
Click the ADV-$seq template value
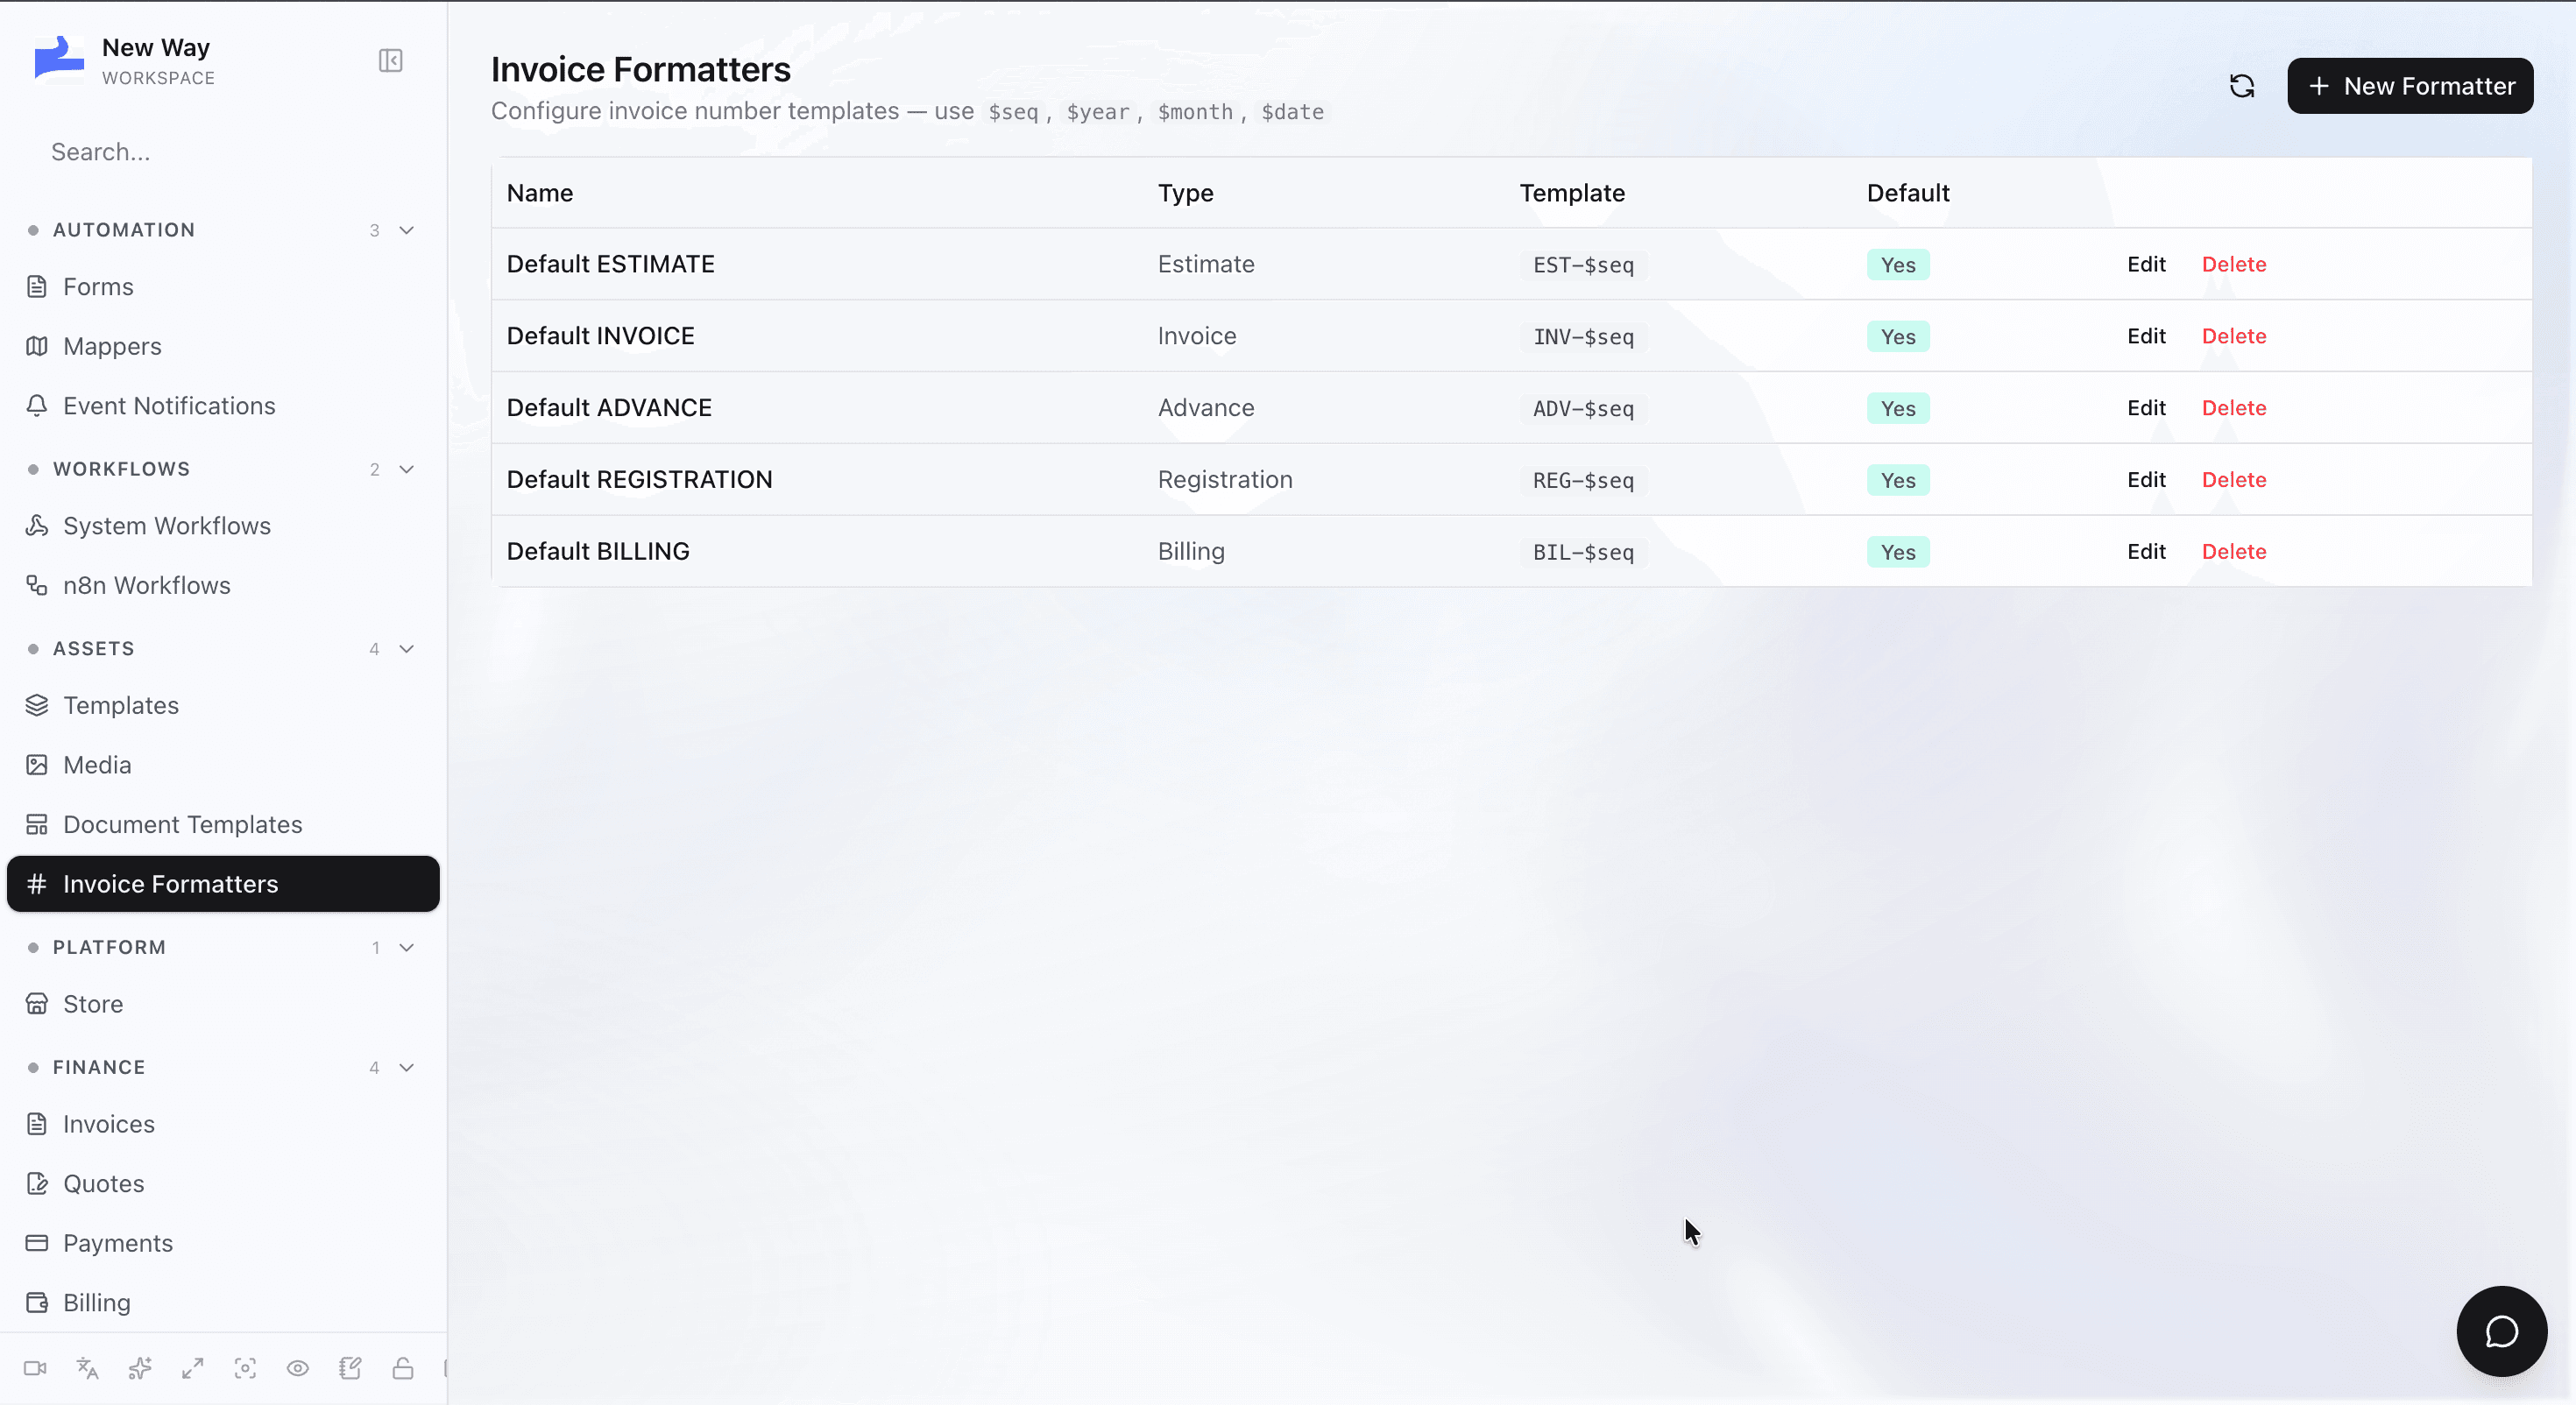(x=1583, y=409)
